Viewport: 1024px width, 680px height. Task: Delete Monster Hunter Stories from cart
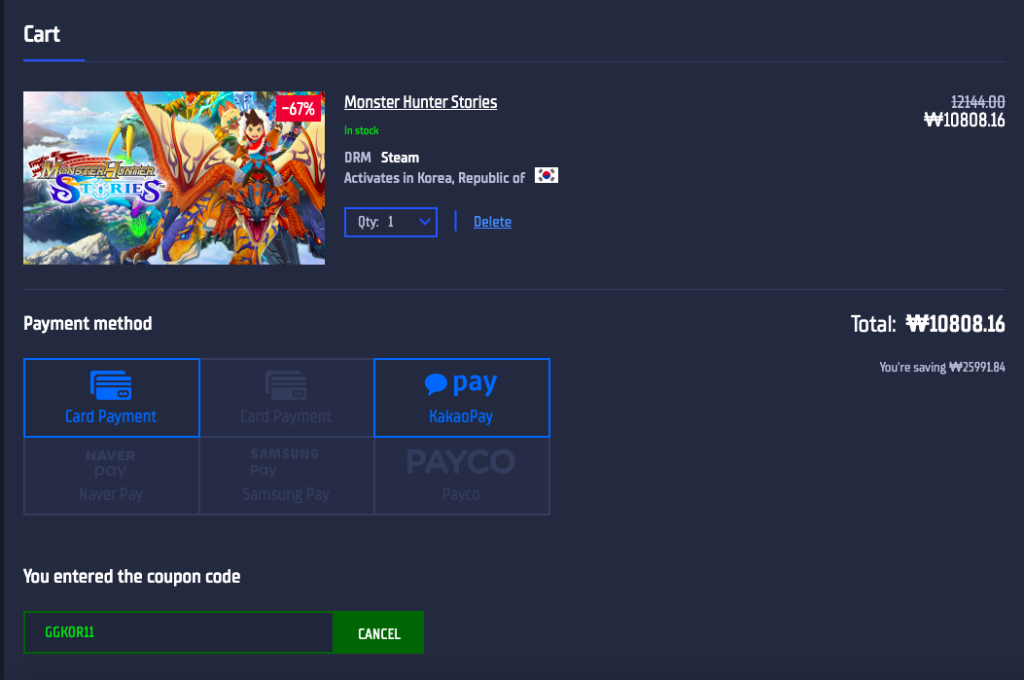pos(492,222)
